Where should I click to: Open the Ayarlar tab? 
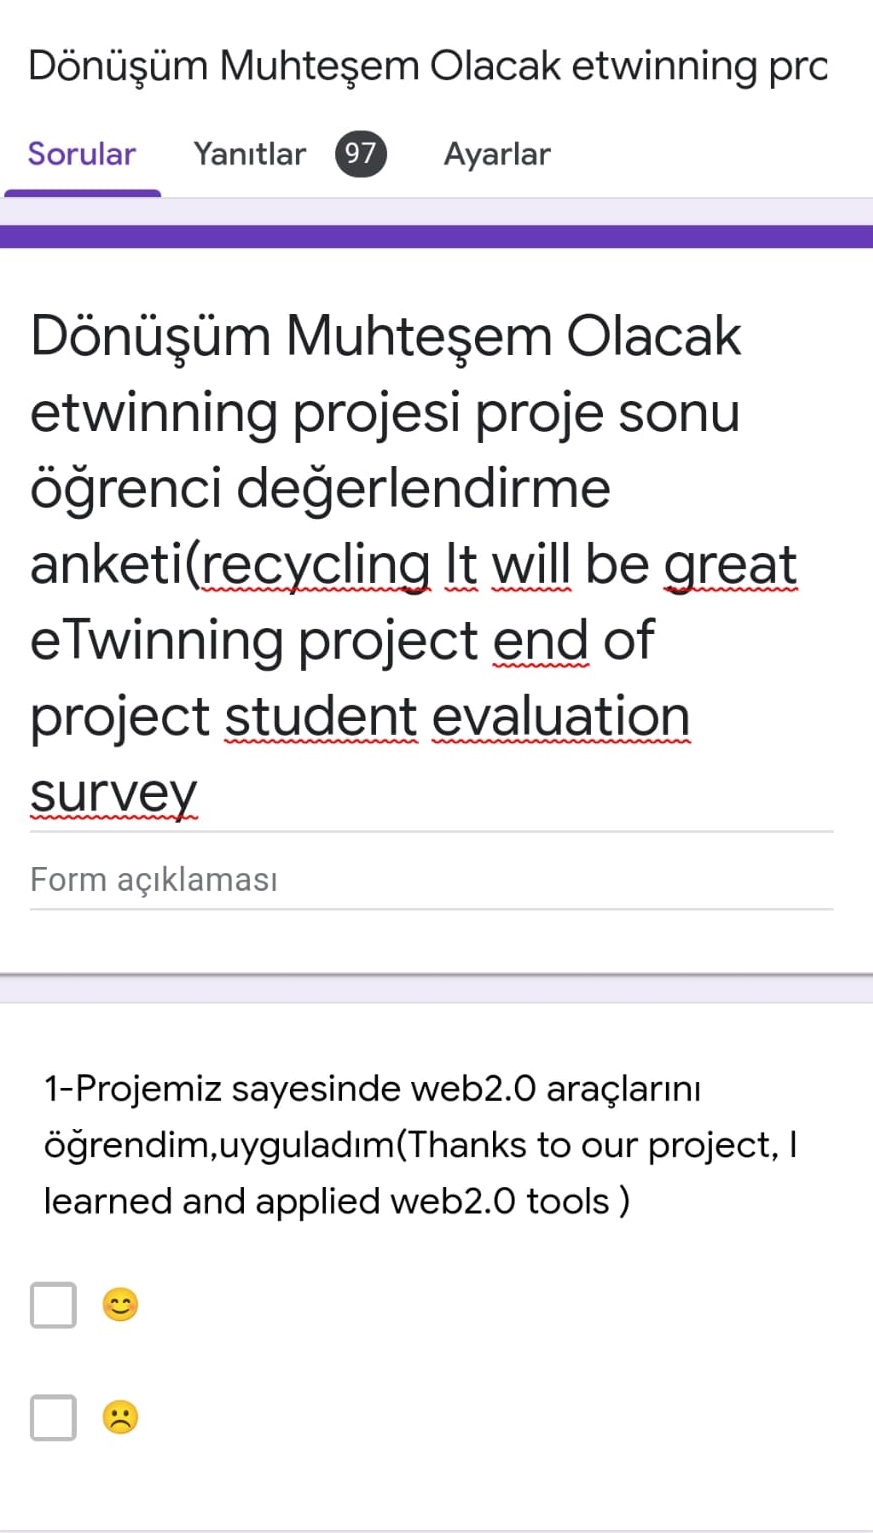497,153
